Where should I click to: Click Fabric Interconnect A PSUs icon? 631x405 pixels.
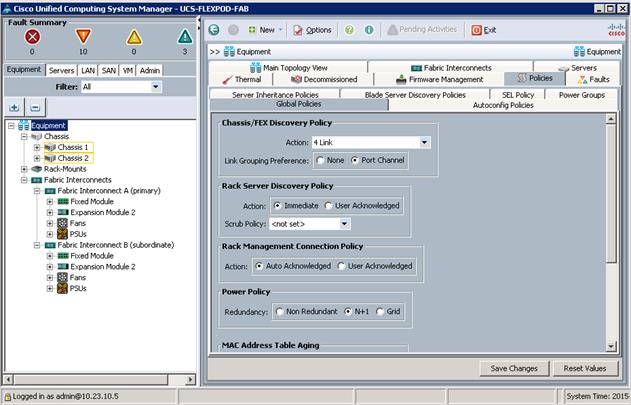(62, 234)
